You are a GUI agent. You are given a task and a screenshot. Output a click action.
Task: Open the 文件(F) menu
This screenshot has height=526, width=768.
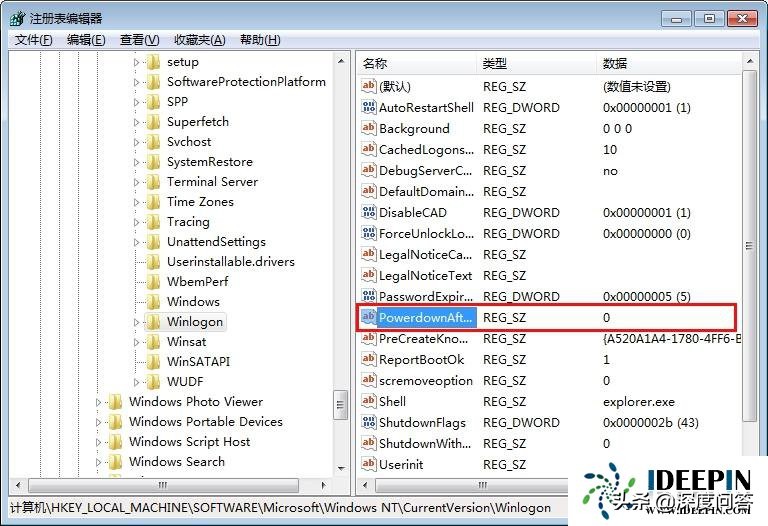click(x=33, y=40)
